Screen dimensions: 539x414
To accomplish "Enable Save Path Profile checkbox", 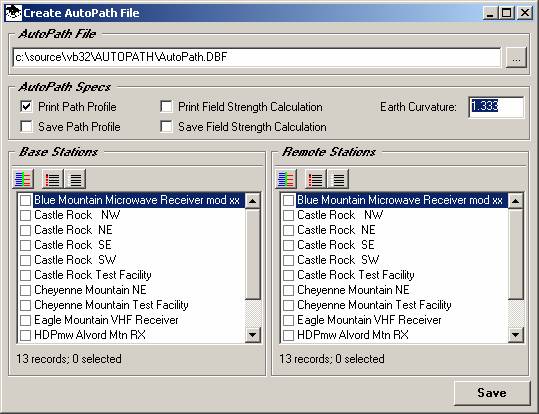I will point(26,127).
